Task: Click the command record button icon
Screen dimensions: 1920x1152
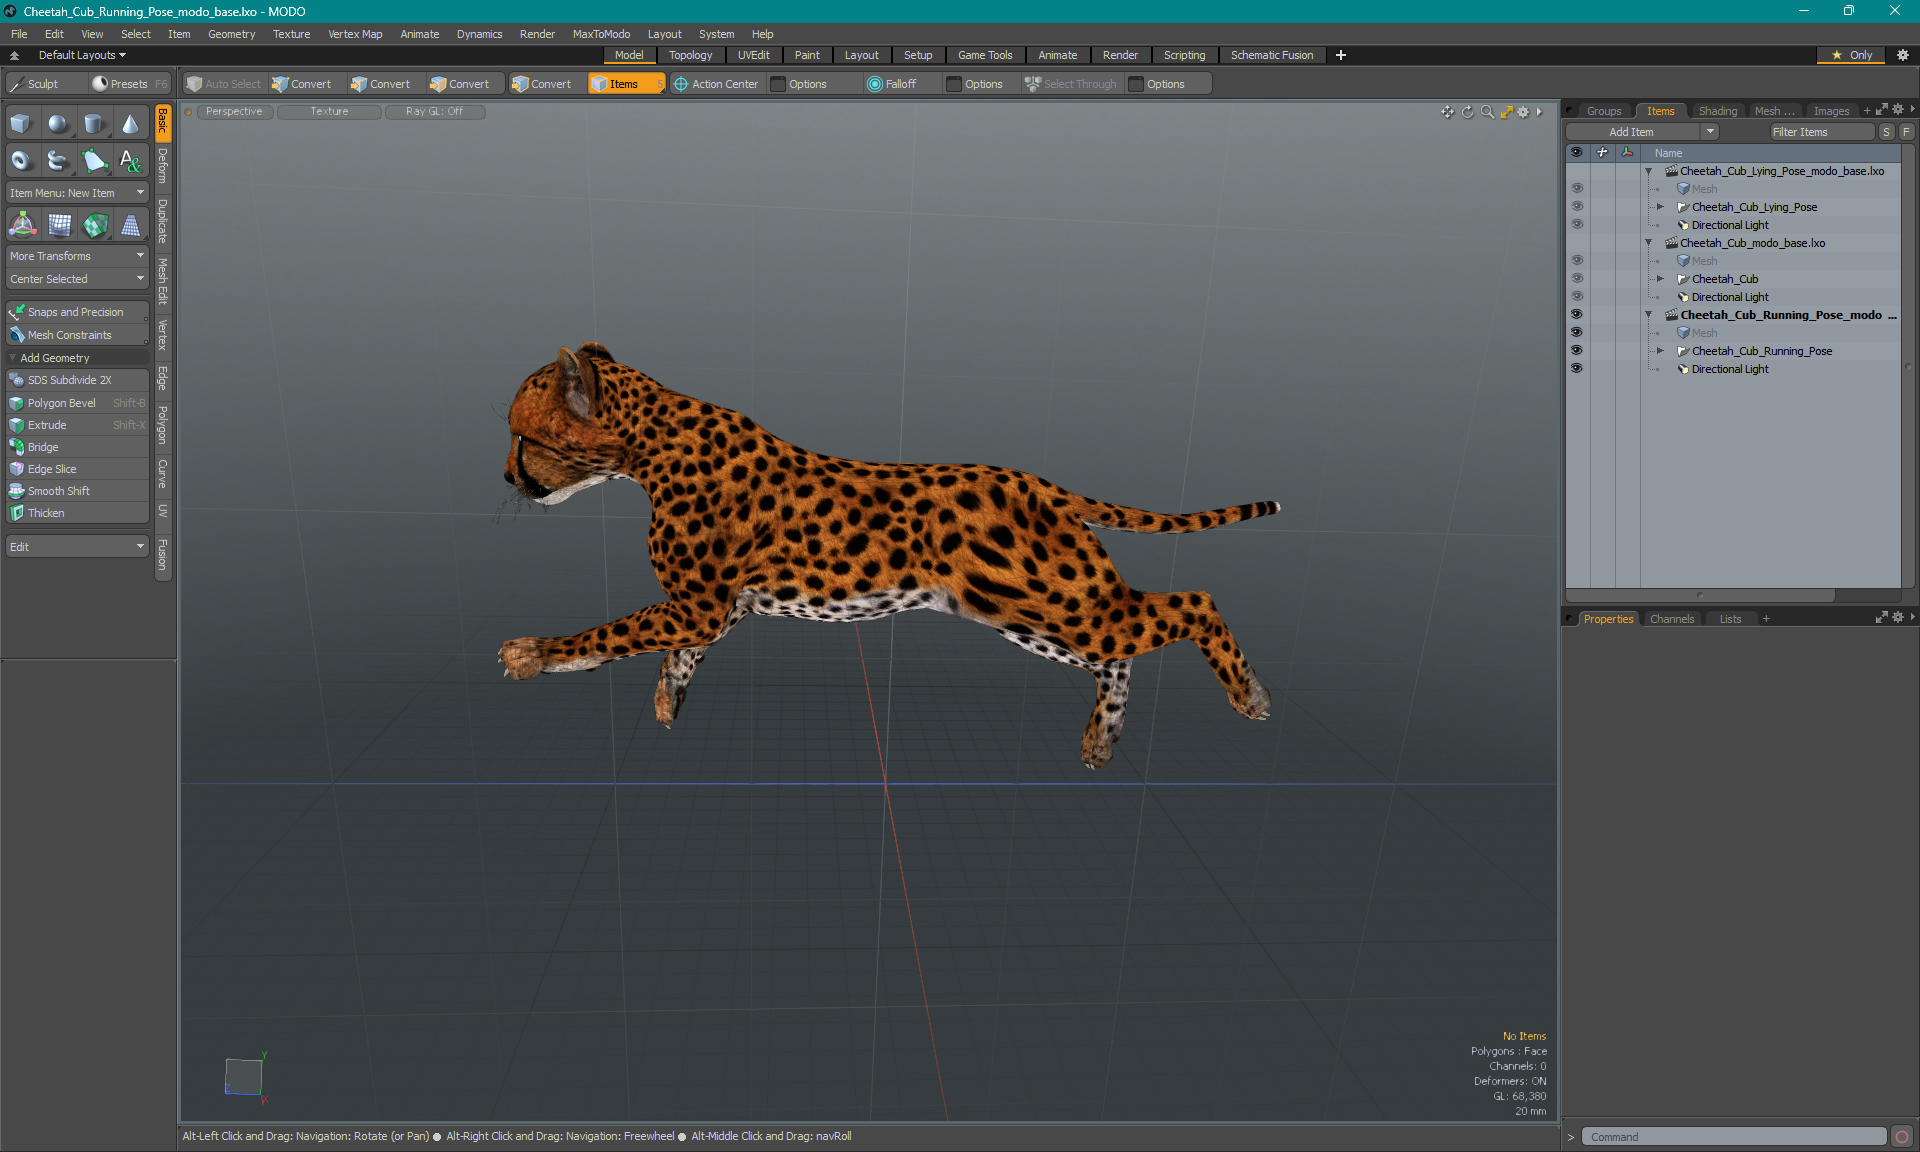Action: [x=1902, y=1137]
